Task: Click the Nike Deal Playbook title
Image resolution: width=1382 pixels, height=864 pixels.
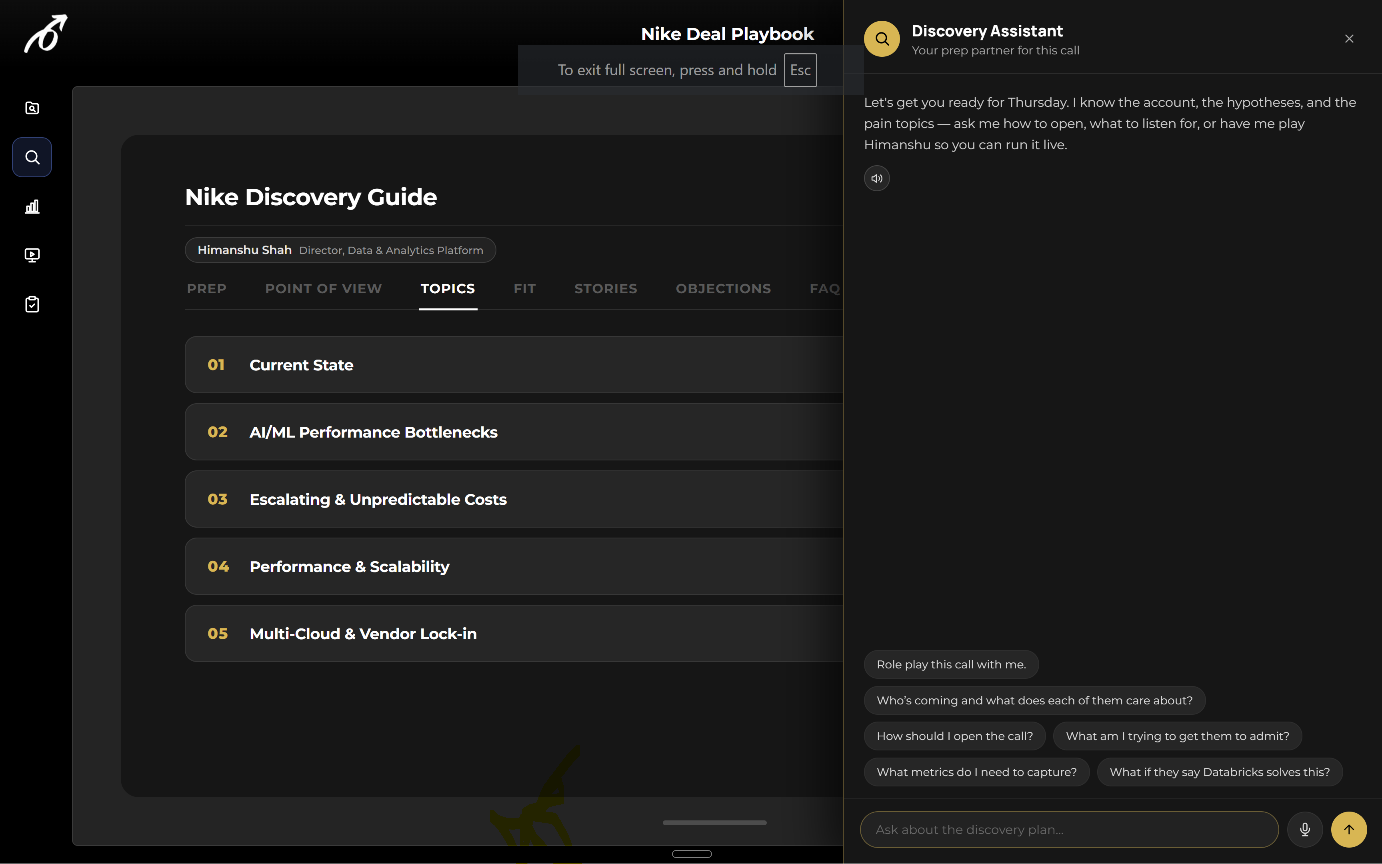Action: 728,34
